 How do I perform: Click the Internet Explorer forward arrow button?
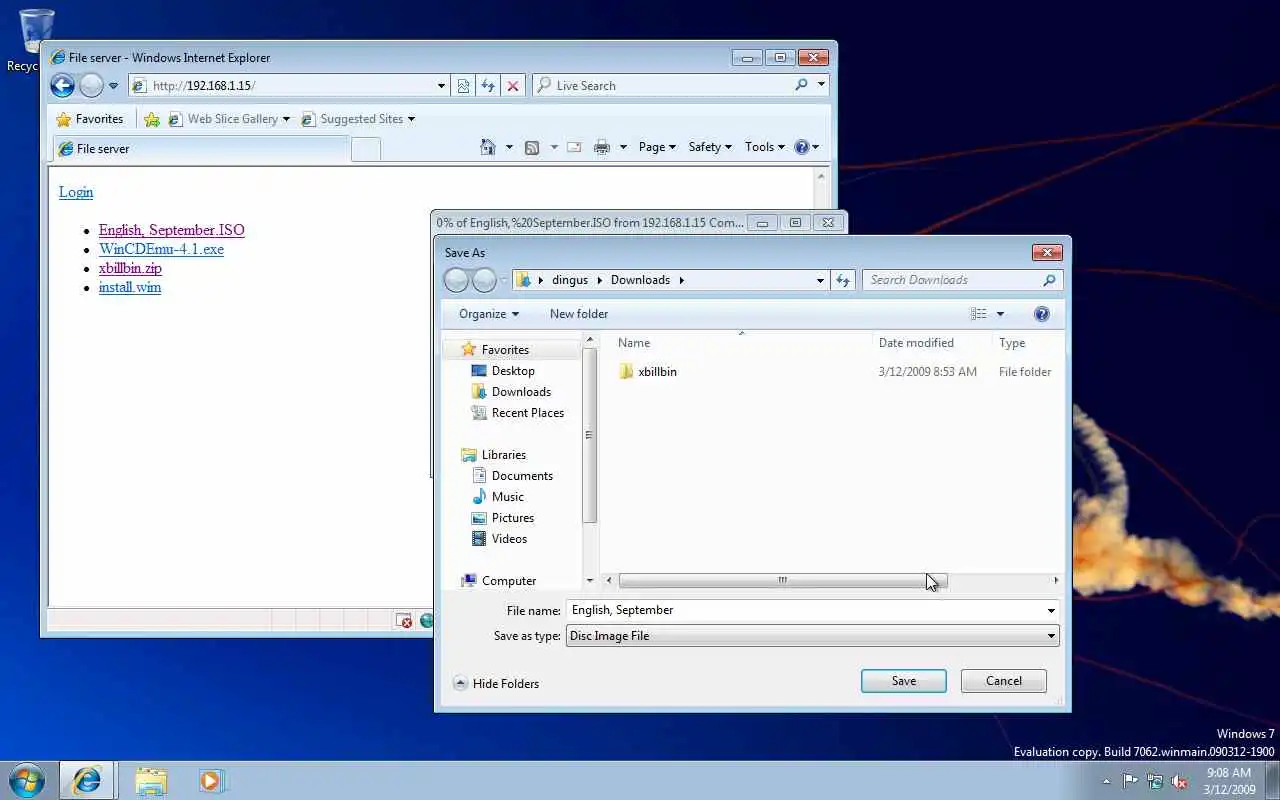(91, 86)
